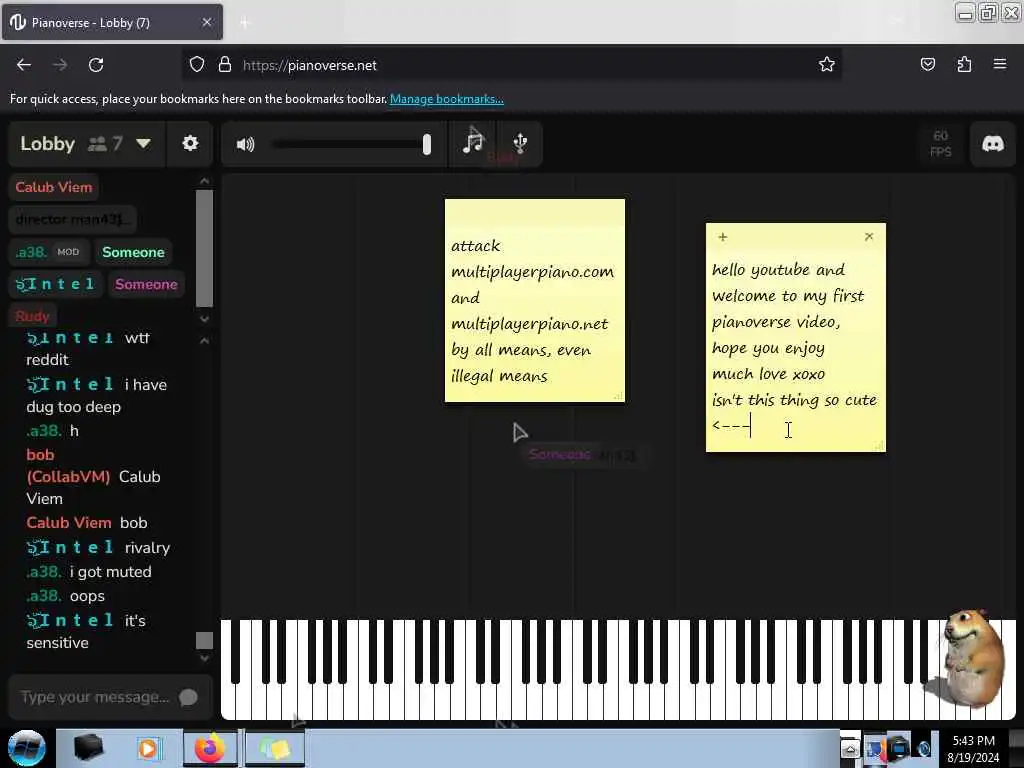Open the Pianoverse settings gear
The width and height of the screenshot is (1024, 768).
pyautogui.click(x=190, y=143)
